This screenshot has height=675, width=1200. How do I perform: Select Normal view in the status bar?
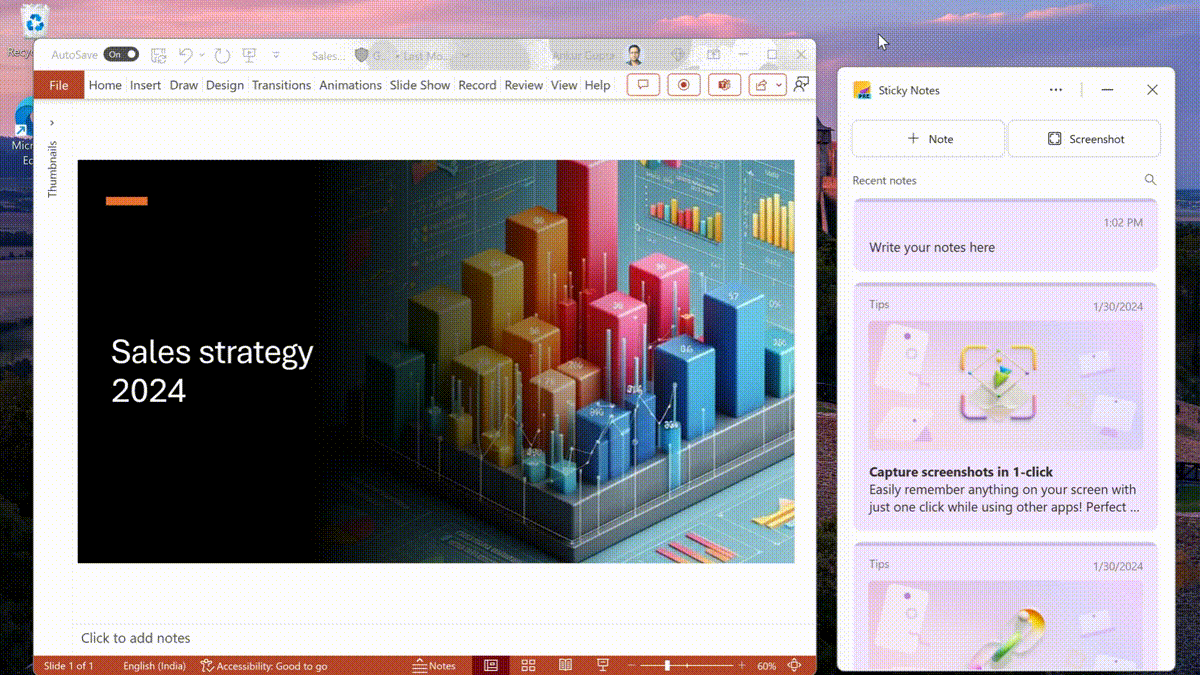pyautogui.click(x=490, y=665)
